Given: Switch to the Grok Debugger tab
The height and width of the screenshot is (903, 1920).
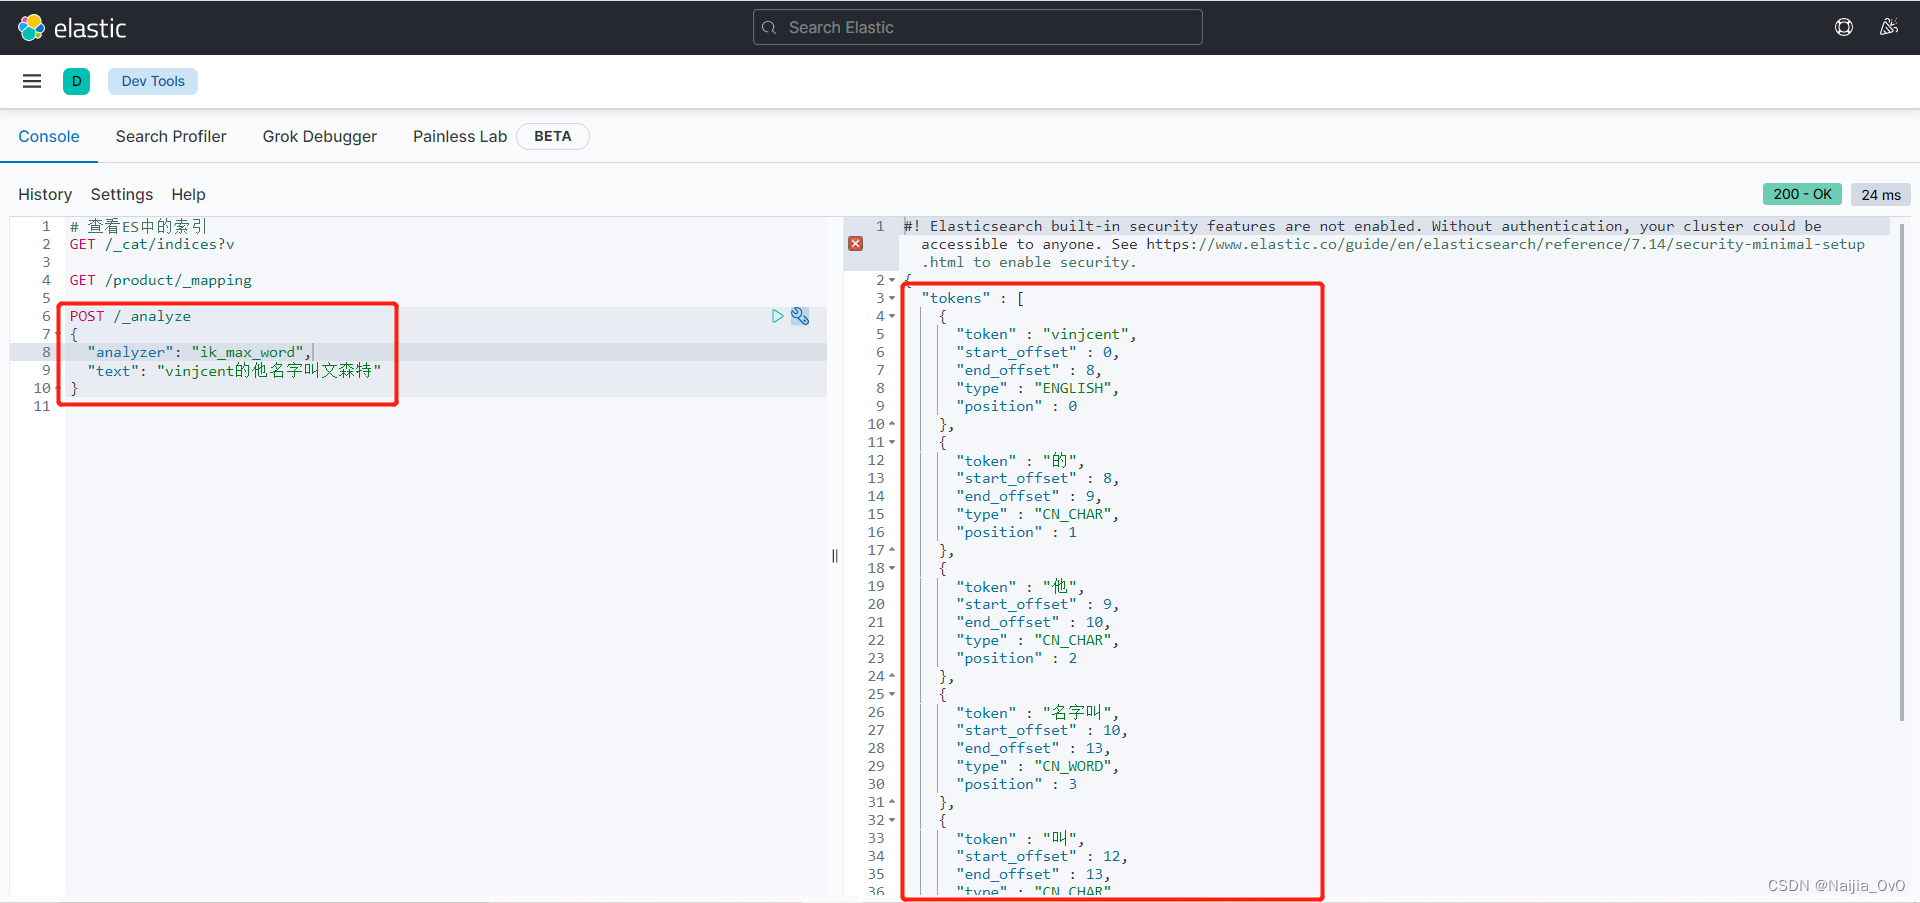Looking at the screenshot, I should [320, 137].
